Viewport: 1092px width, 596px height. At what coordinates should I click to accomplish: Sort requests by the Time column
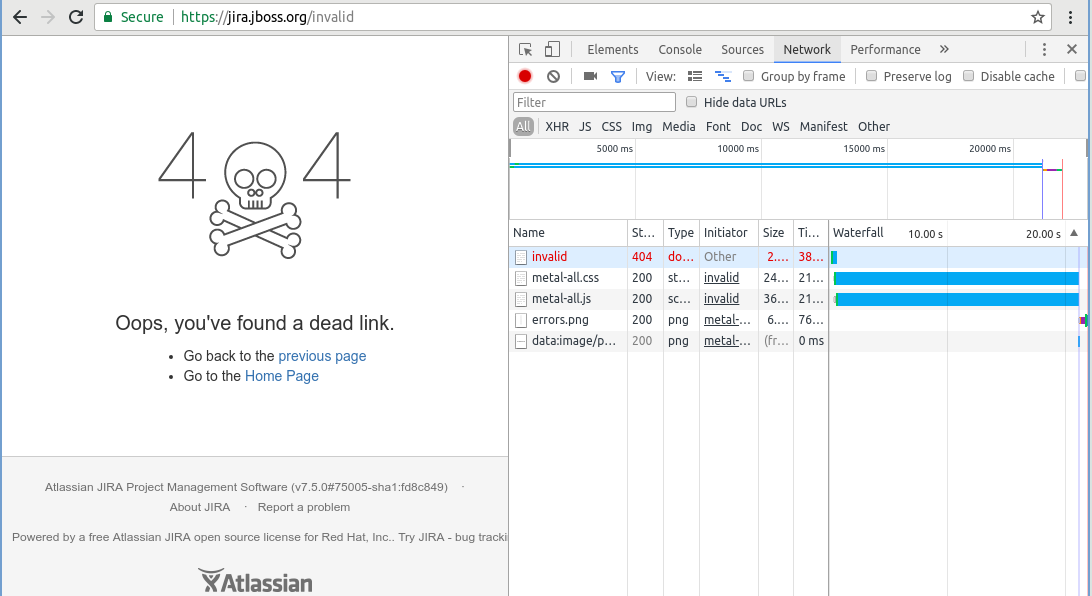pyautogui.click(x=809, y=233)
